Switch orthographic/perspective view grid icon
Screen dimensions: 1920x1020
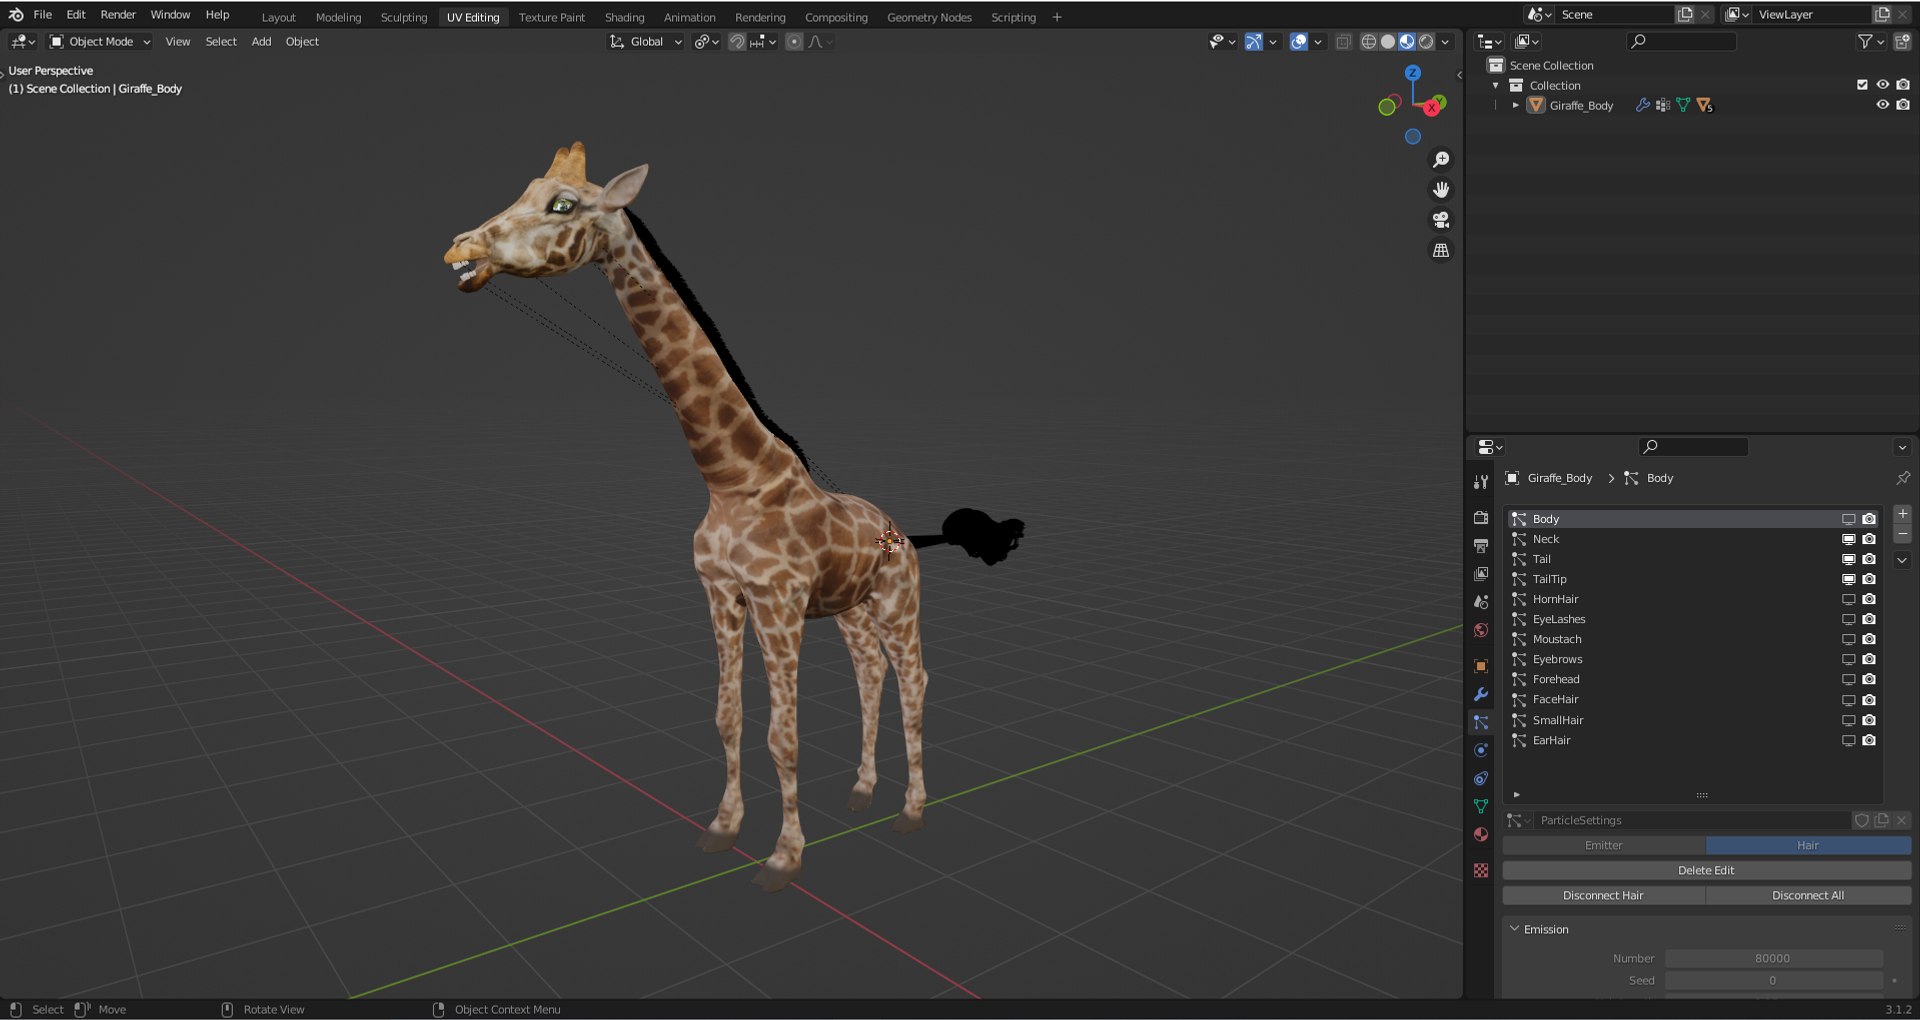[x=1441, y=250]
